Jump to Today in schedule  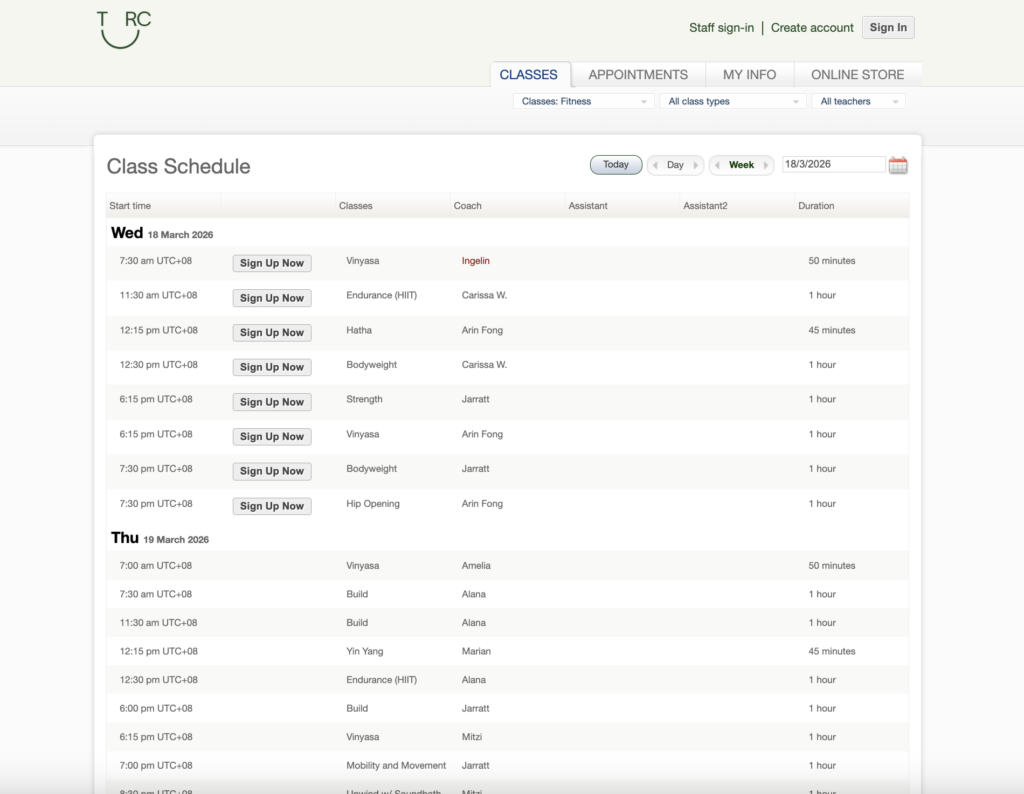tap(616, 165)
